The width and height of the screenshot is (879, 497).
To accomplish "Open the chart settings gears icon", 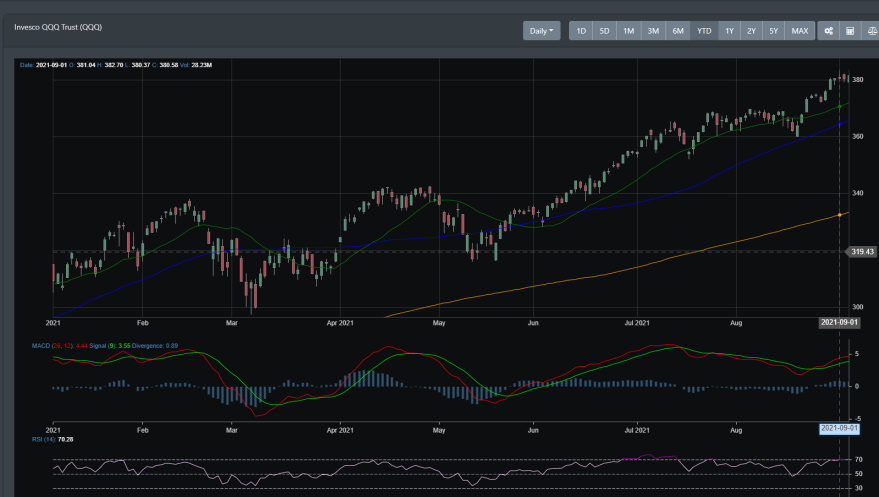I will pyautogui.click(x=828, y=31).
